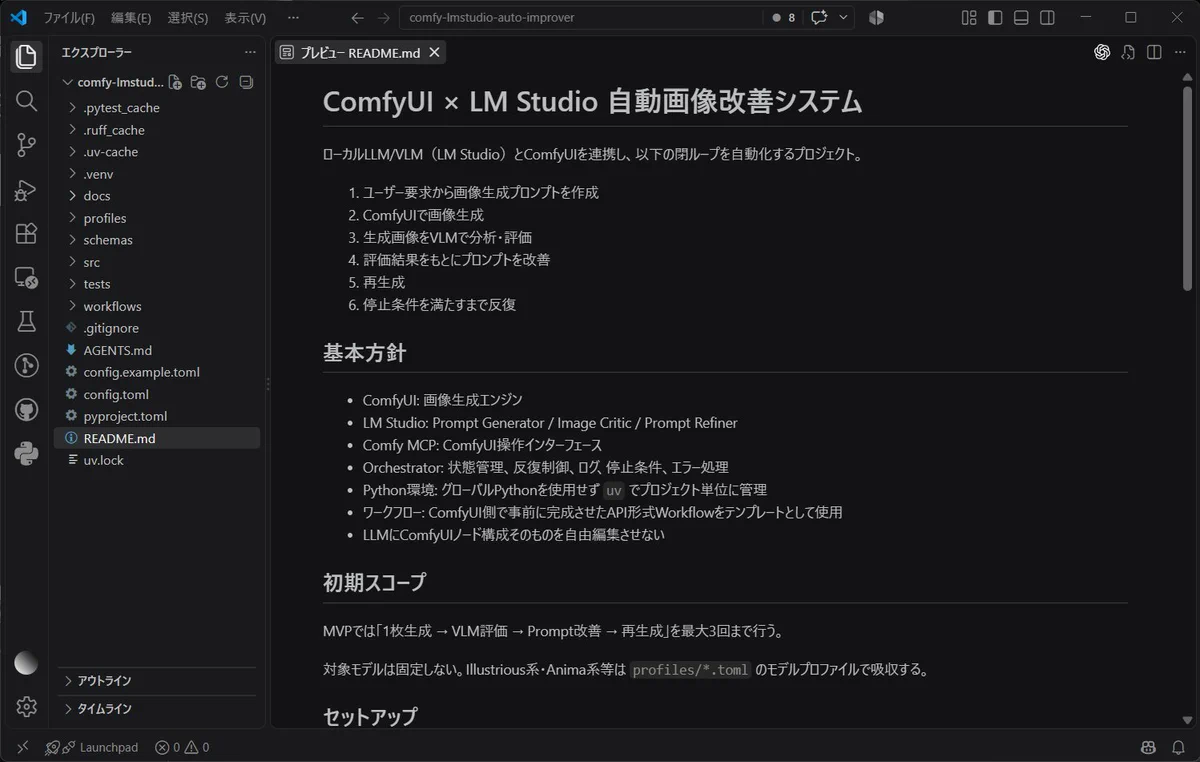Open the Testing flask view
Viewport: 1200px width, 762px height.
pyautogui.click(x=27, y=321)
